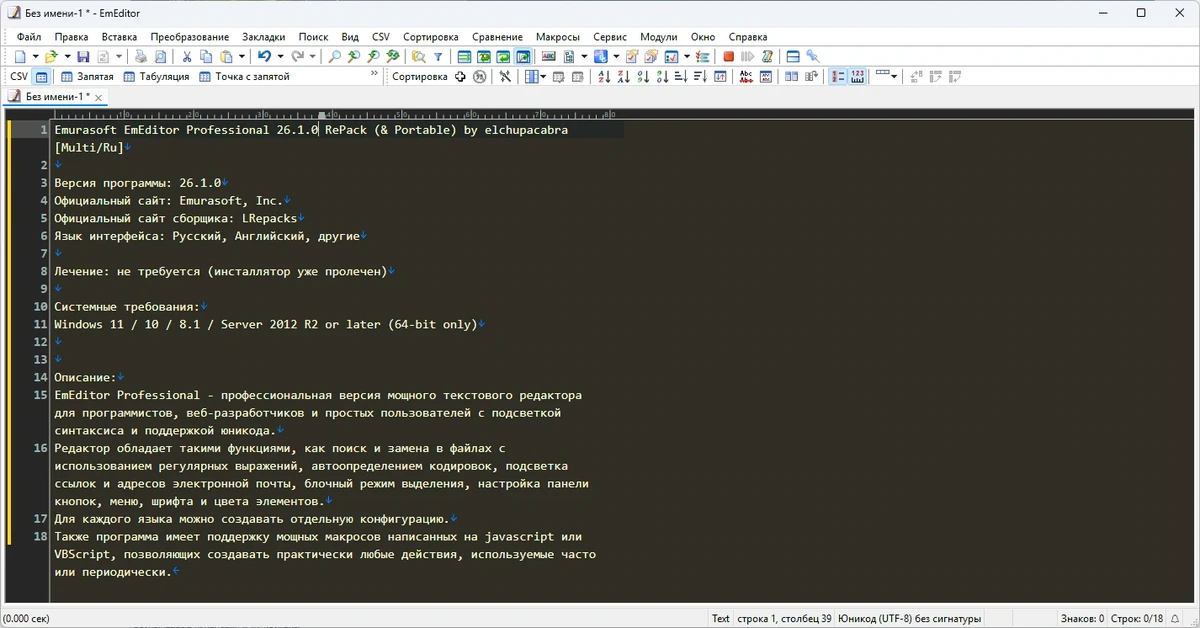Click Сортировка button in CSV toolbar
Image resolution: width=1200 pixels, height=628 pixels.
420,76
